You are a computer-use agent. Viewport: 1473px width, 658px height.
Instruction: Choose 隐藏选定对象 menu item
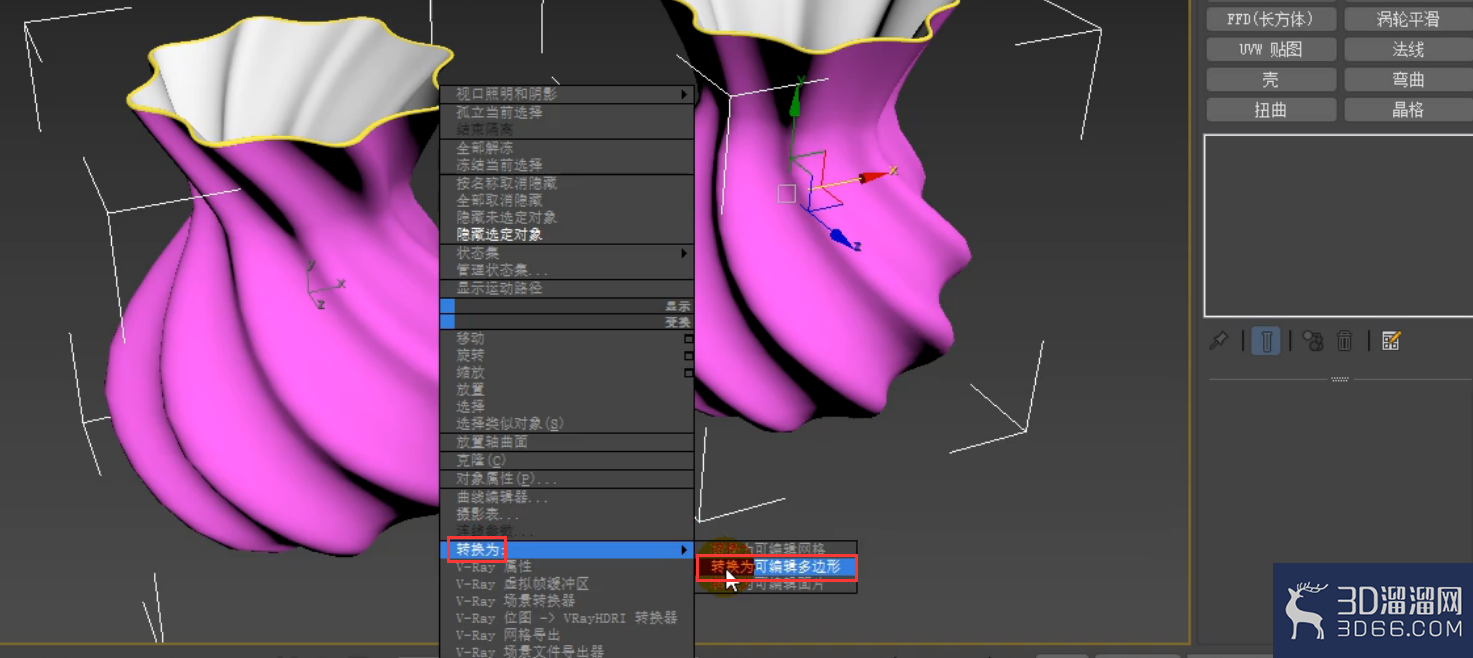click(x=567, y=235)
